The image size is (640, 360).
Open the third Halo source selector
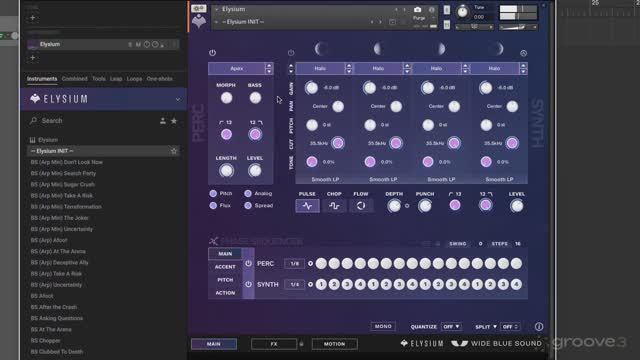pyautogui.click(x=436, y=69)
